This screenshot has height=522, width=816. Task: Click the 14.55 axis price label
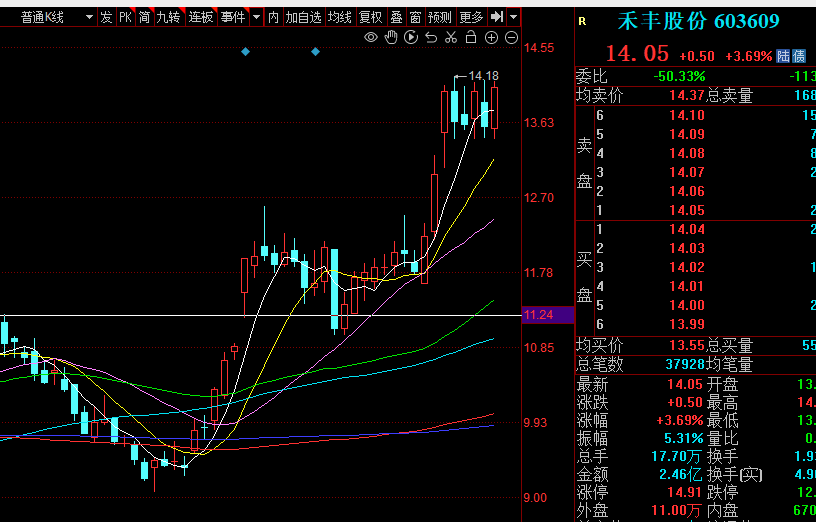pyautogui.click(x=539, y=48)
